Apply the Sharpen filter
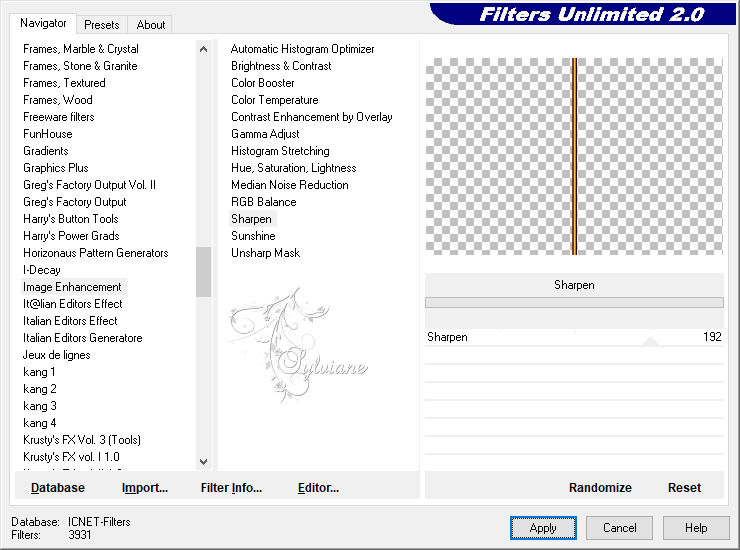Viewport: 740px width, 550px height. pyautogui.click(x=543, y=528)
